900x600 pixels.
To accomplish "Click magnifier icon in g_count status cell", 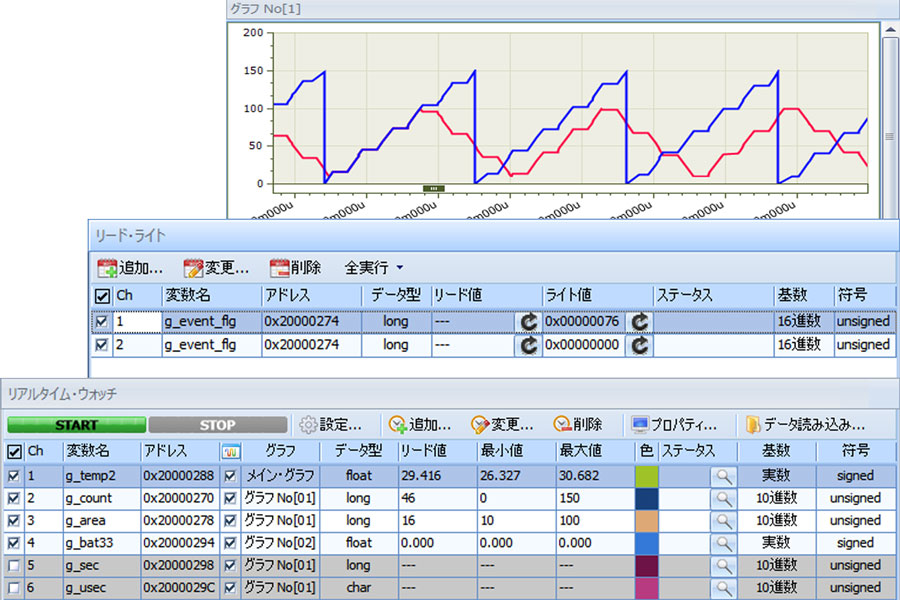I will (723, 499).
